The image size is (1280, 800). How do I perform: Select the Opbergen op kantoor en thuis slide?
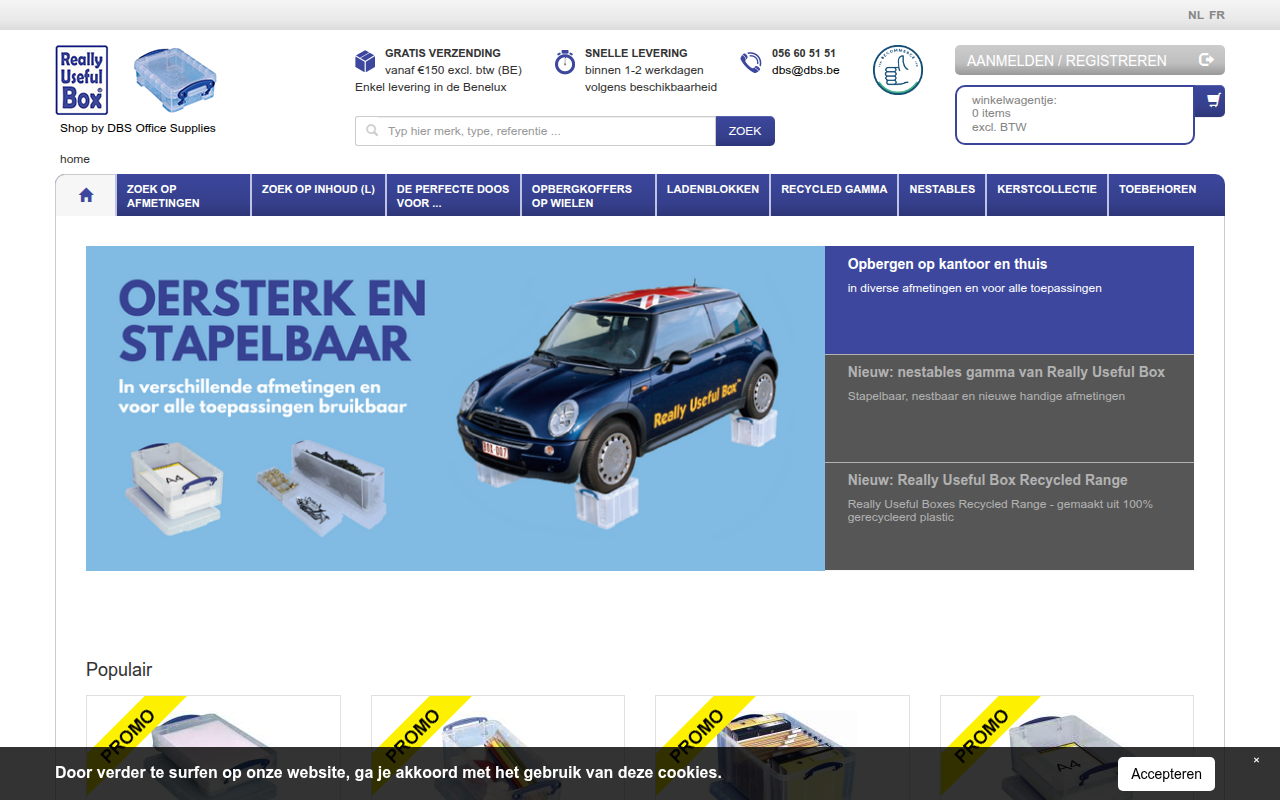(x=1009, y=300)
